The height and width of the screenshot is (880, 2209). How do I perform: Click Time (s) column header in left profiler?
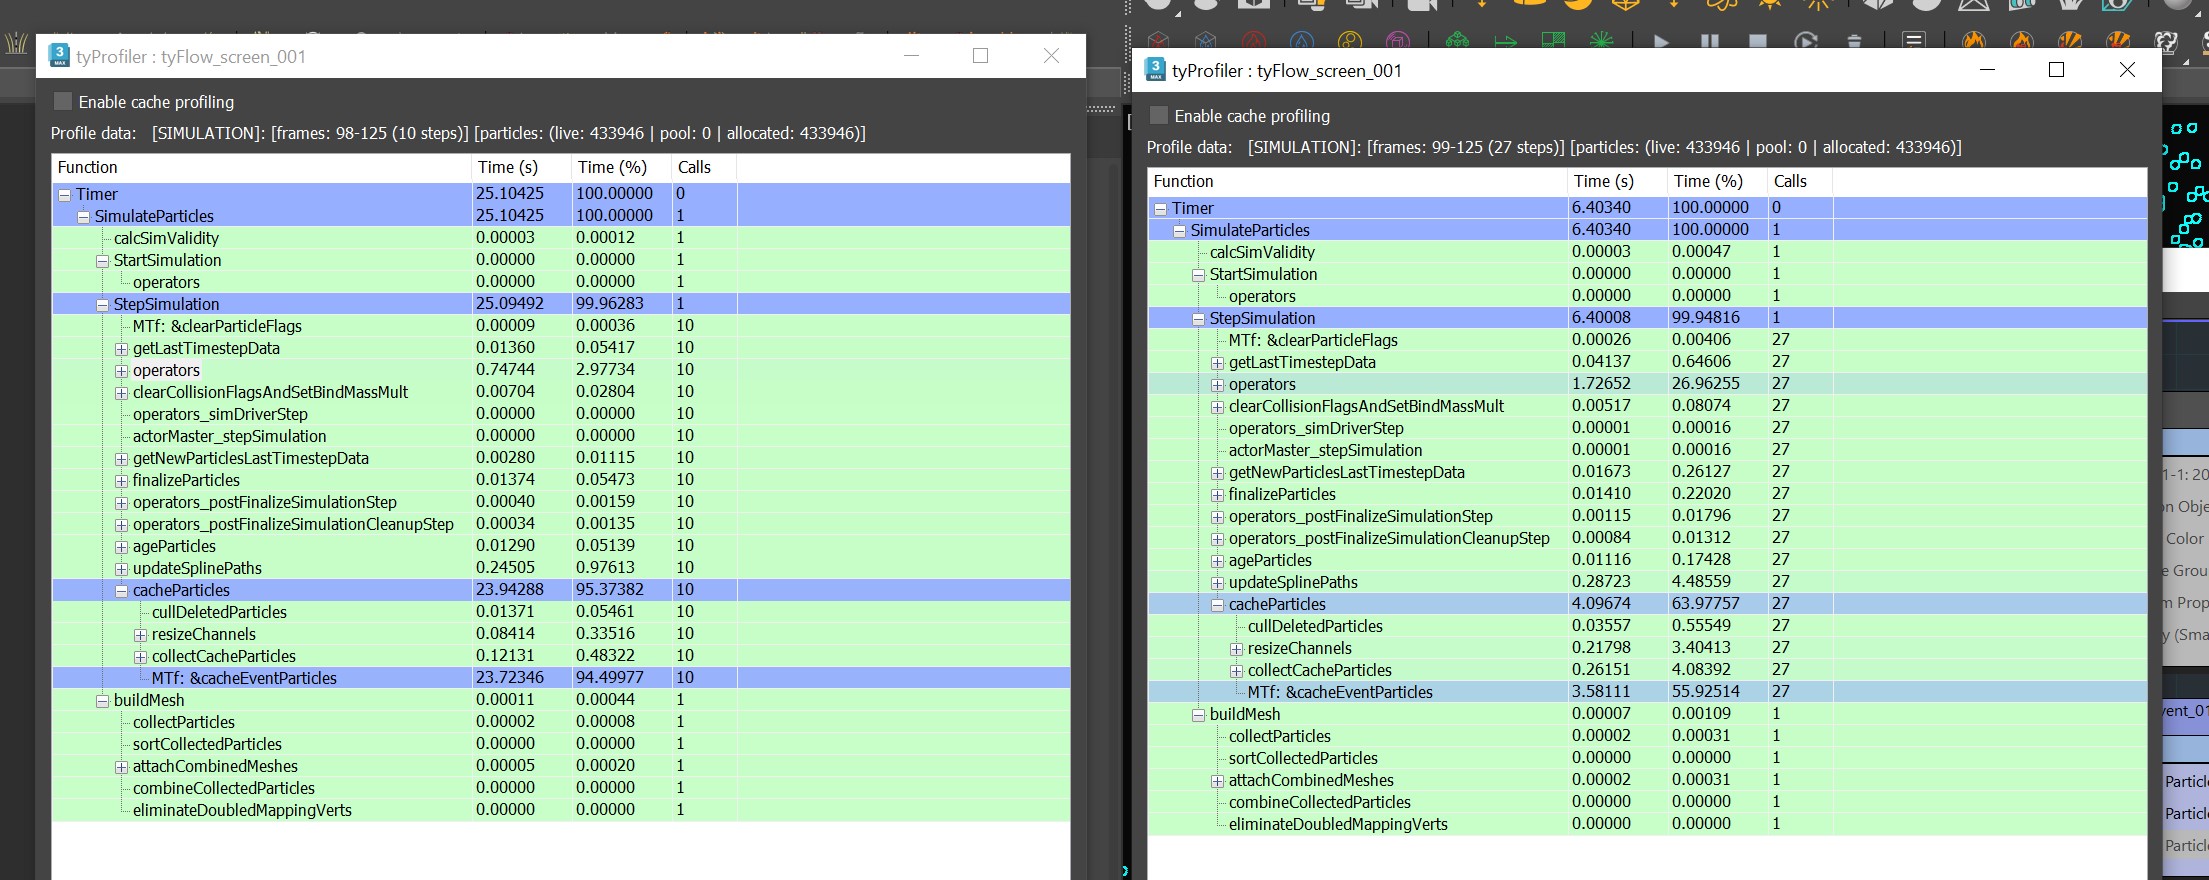(x=507, y=167)
